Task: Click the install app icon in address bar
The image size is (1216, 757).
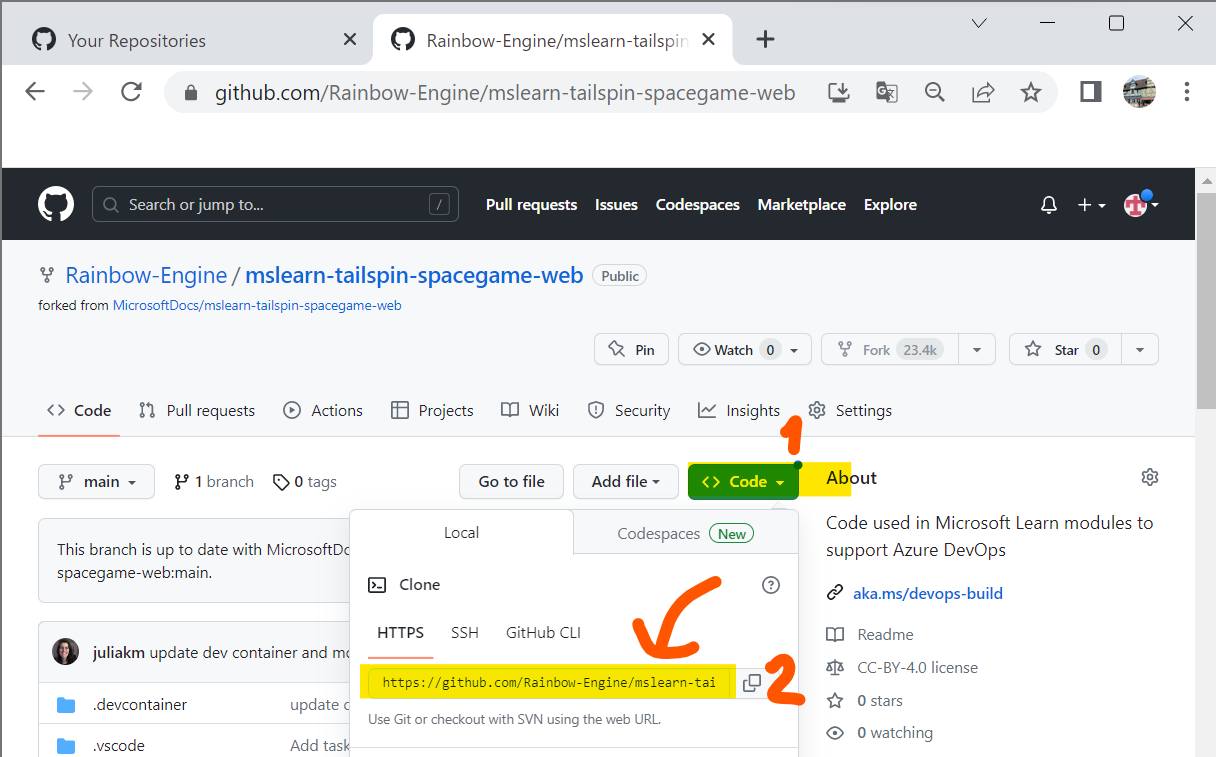Action: tap(839, 92)
